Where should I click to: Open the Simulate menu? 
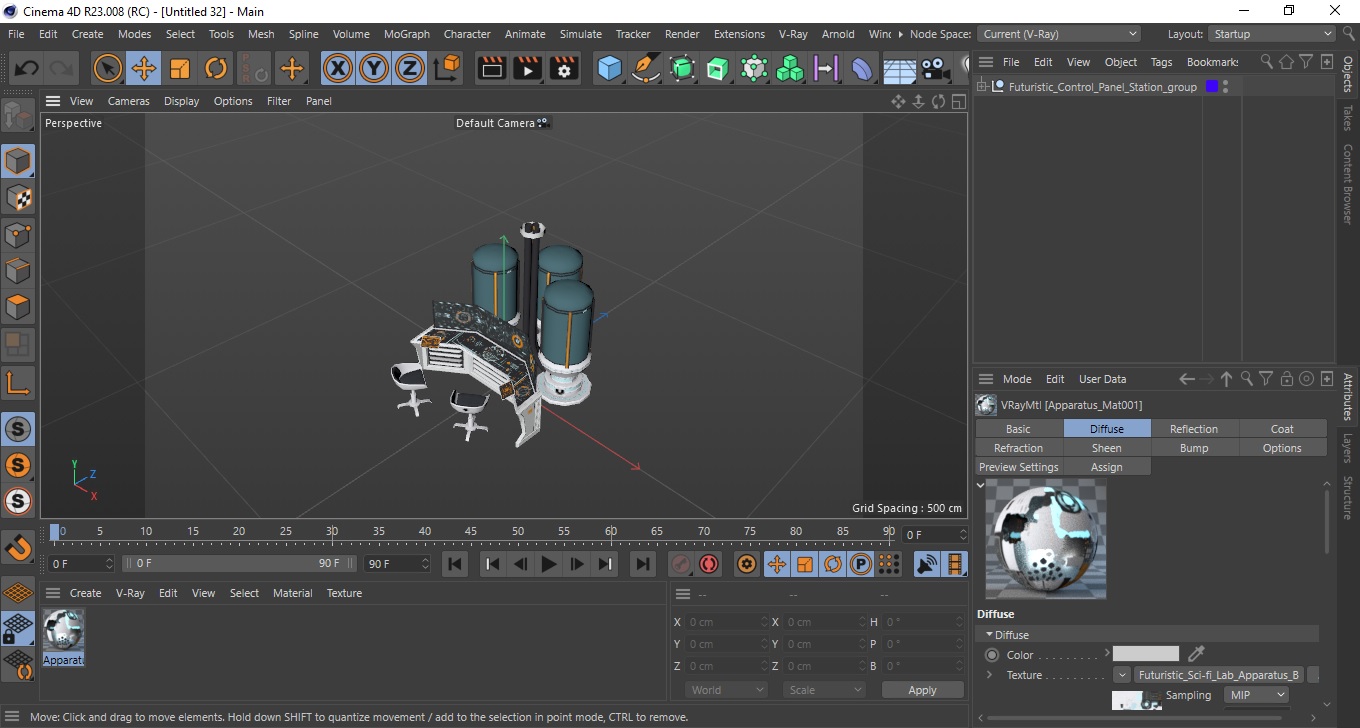581,34
